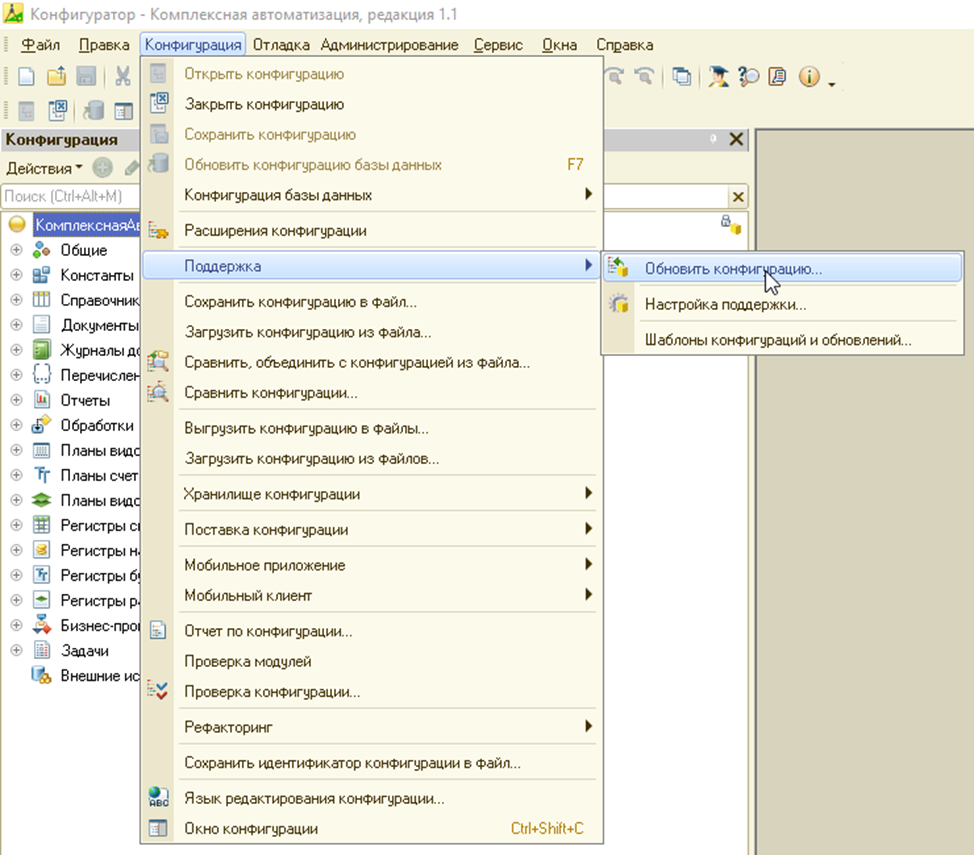The height and width of the screenshot is (855, 974).
Task: Click the About info icon in toolbar
Action: [x=809, y=77]
